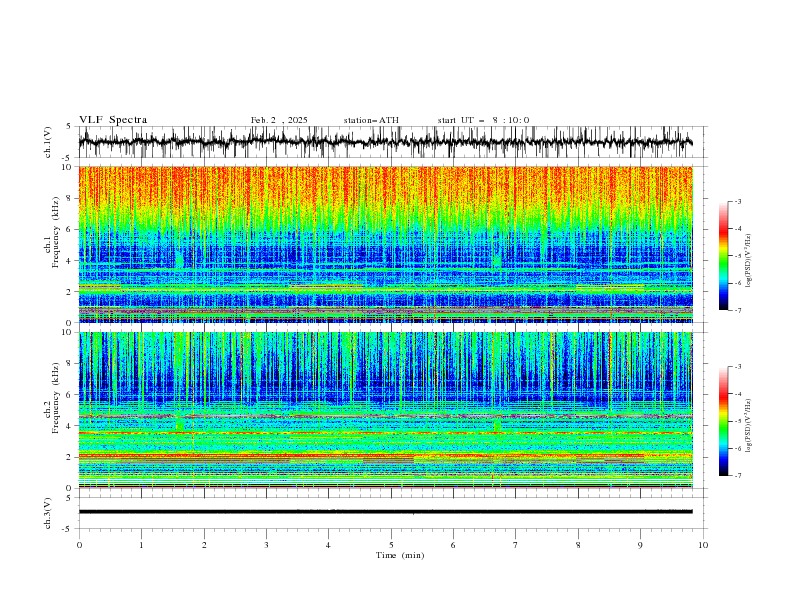Click the '-7' label on ch.2 colorbar
This screenshot has width=792, height=612.
pos(738,475)
